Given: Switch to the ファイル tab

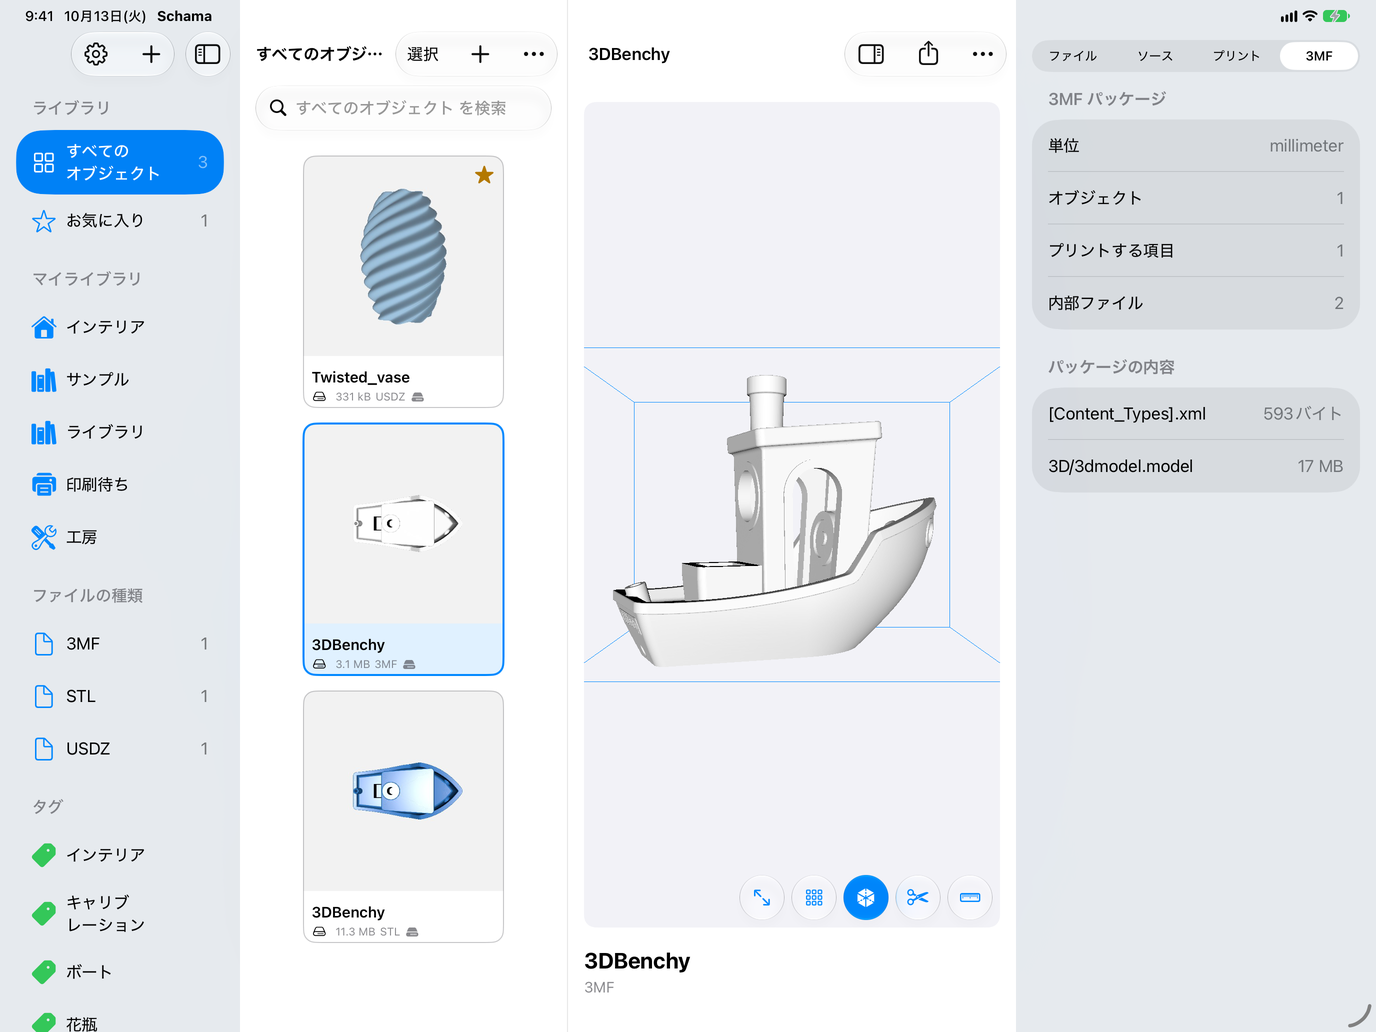Looking at the screenshot, I should (x=1073, y=56).
